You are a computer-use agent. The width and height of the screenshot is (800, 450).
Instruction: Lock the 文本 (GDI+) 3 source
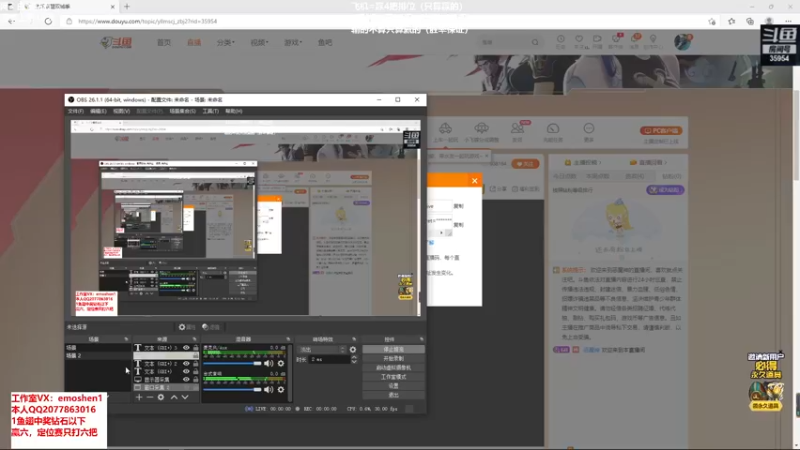[x=195, y=347]
